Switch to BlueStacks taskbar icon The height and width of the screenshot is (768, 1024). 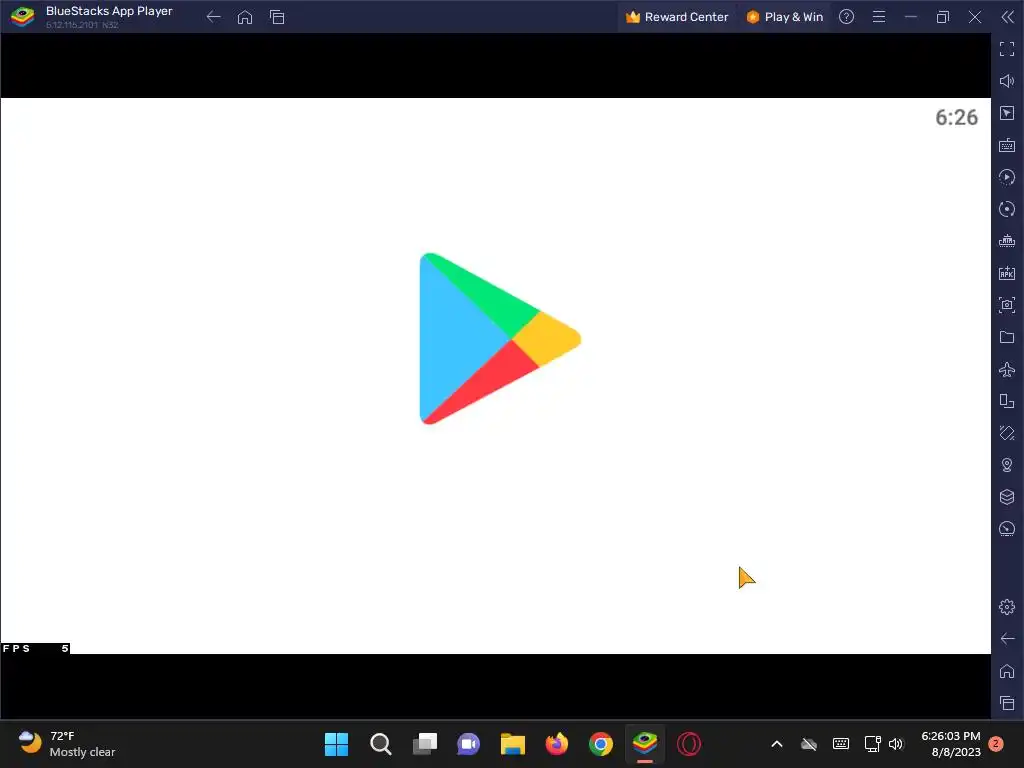[645, 744]
